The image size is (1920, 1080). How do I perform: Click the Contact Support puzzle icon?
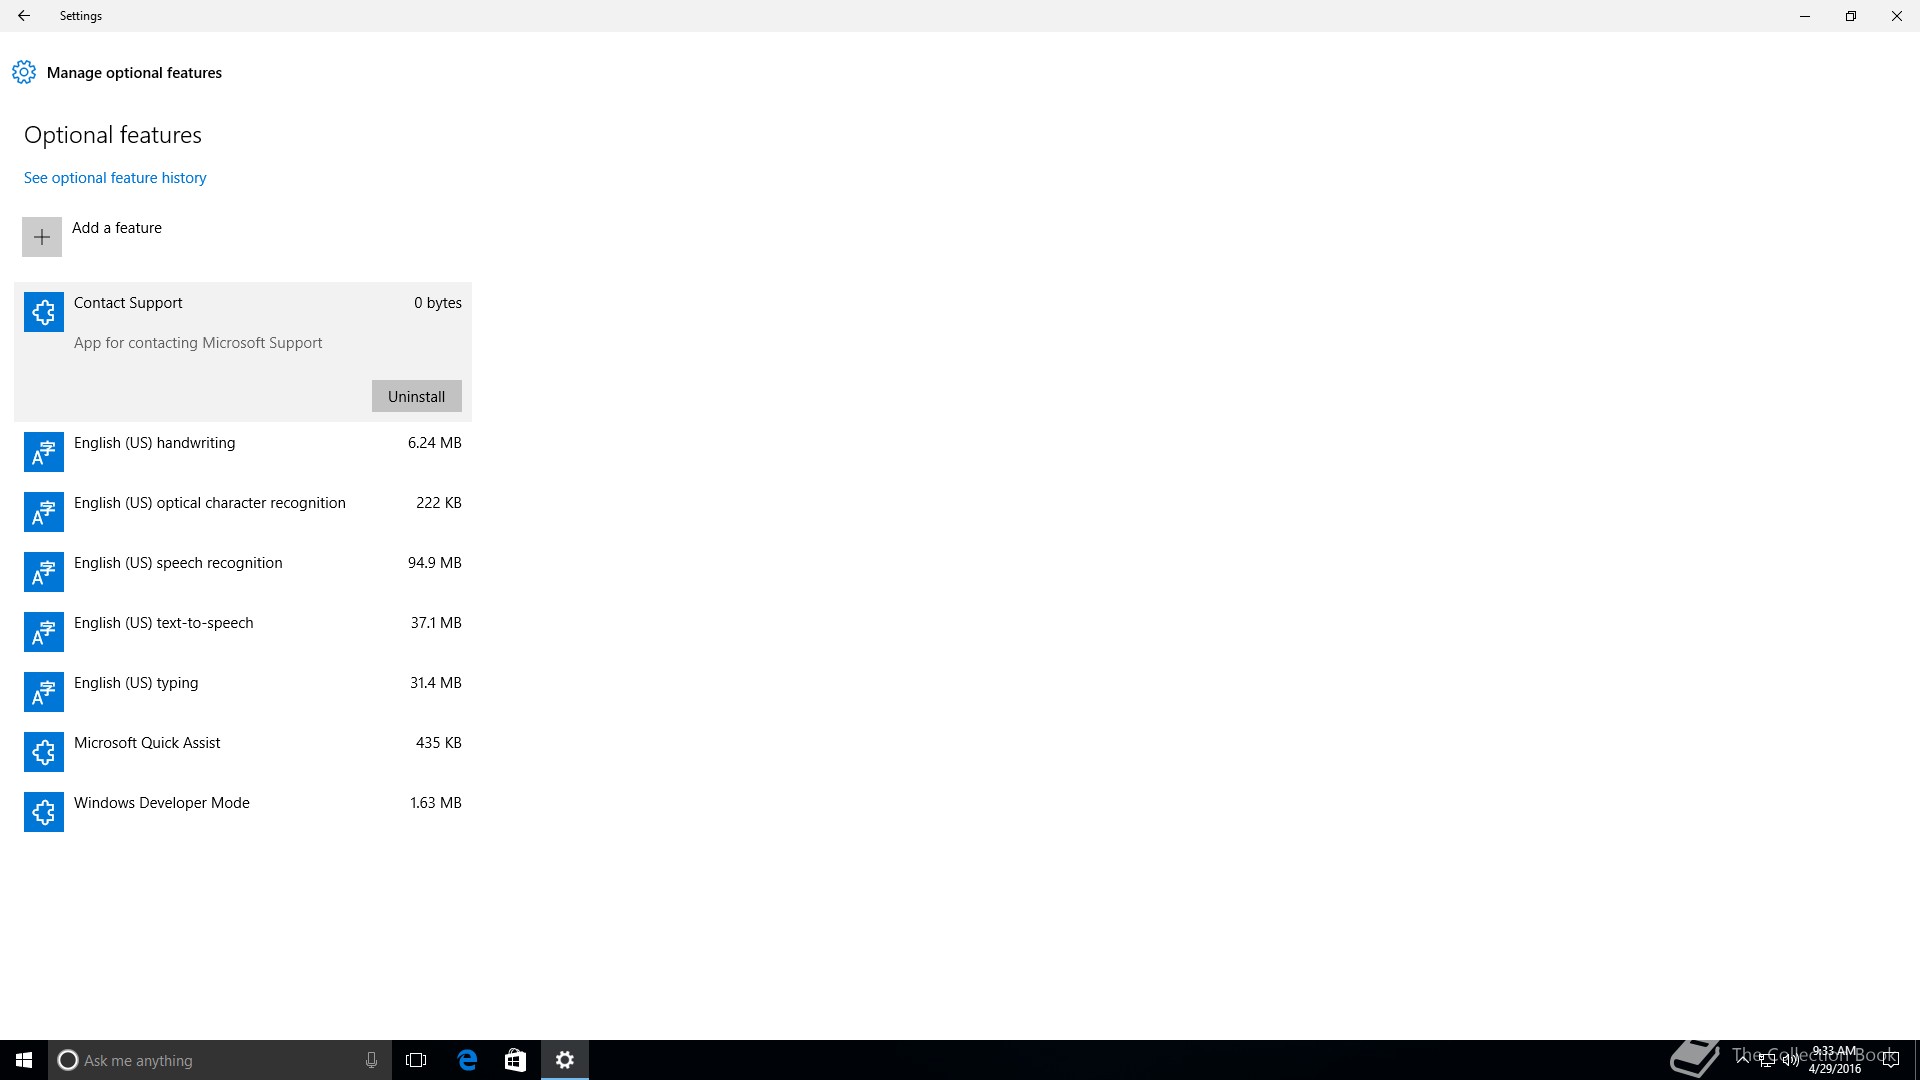44,312
